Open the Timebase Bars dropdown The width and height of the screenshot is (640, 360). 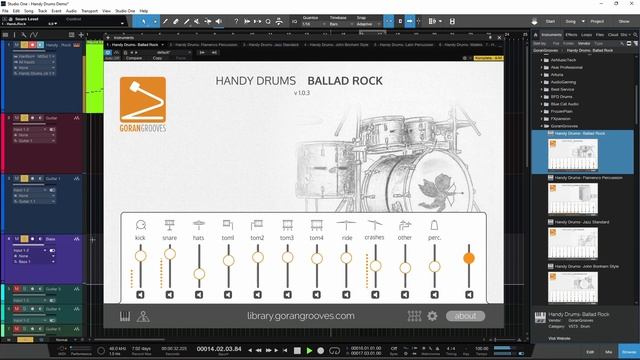click(x=341, y=24)
